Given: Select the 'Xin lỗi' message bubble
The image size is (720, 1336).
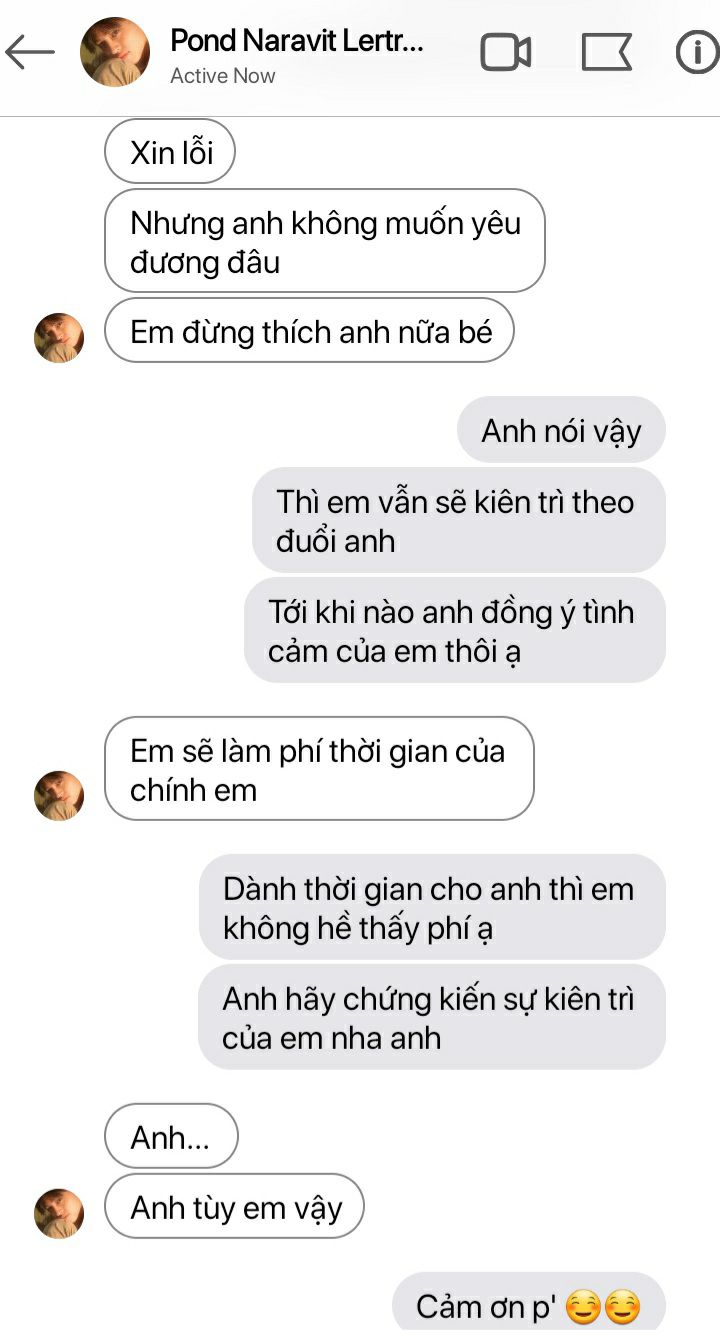Looking at the screenshot, I should tap(170, 151).
